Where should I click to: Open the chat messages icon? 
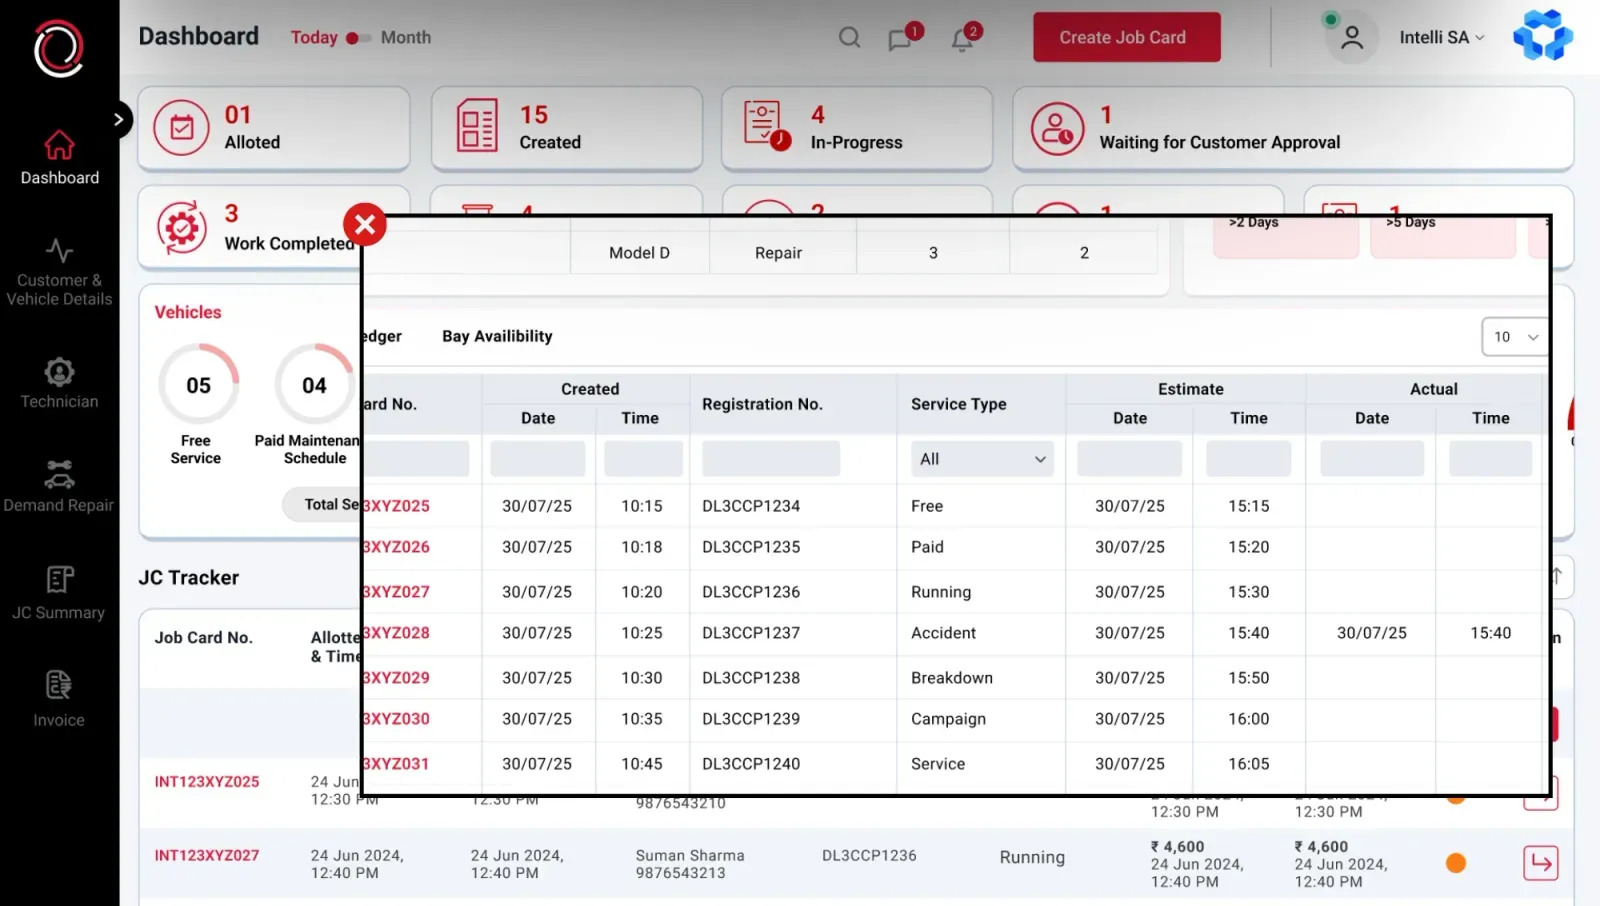coord(900,39)
